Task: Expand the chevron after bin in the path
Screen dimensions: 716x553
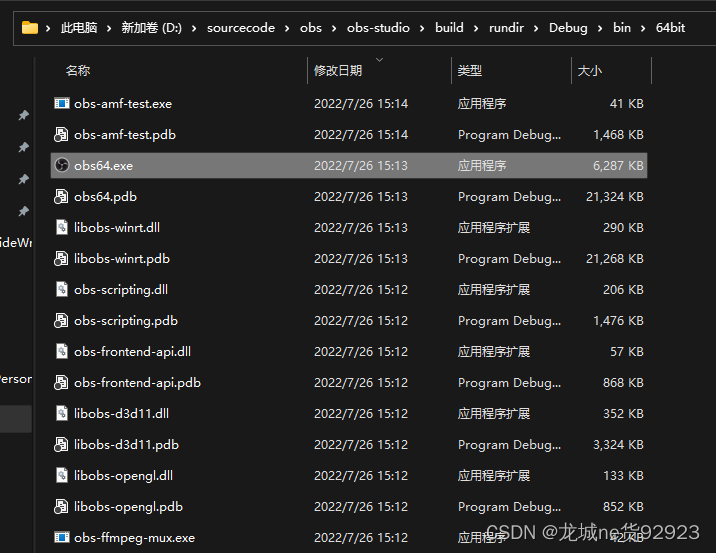Action: point(643,28)
